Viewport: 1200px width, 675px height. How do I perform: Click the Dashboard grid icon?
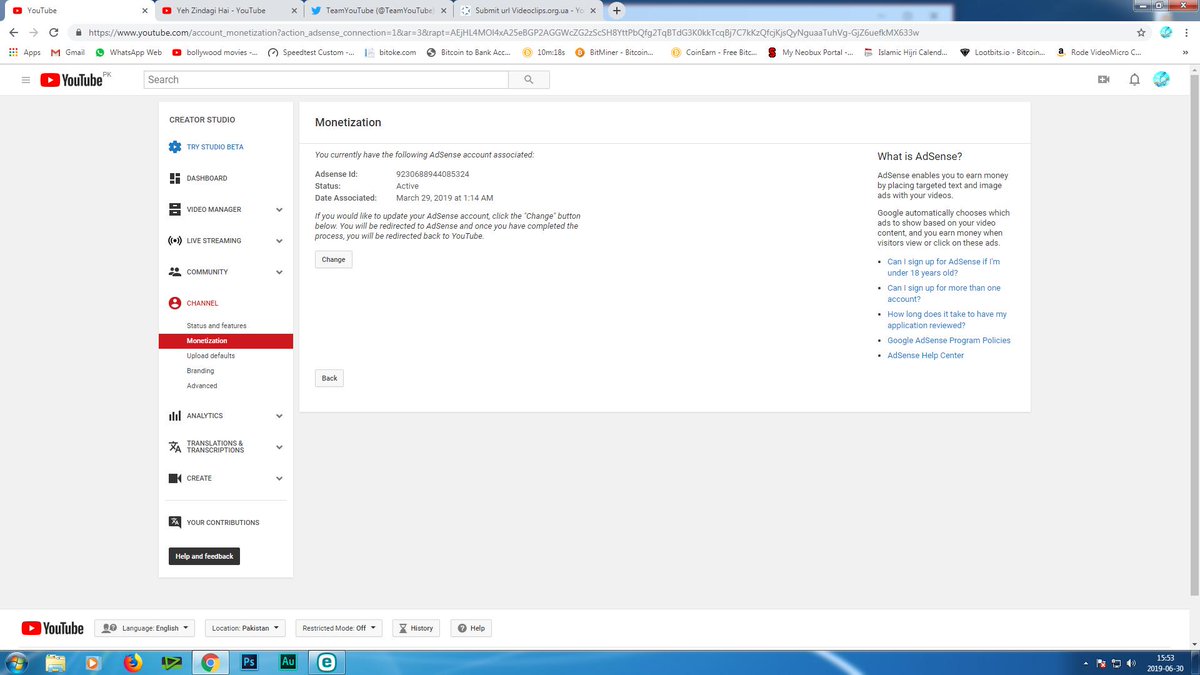click(175, 178)
